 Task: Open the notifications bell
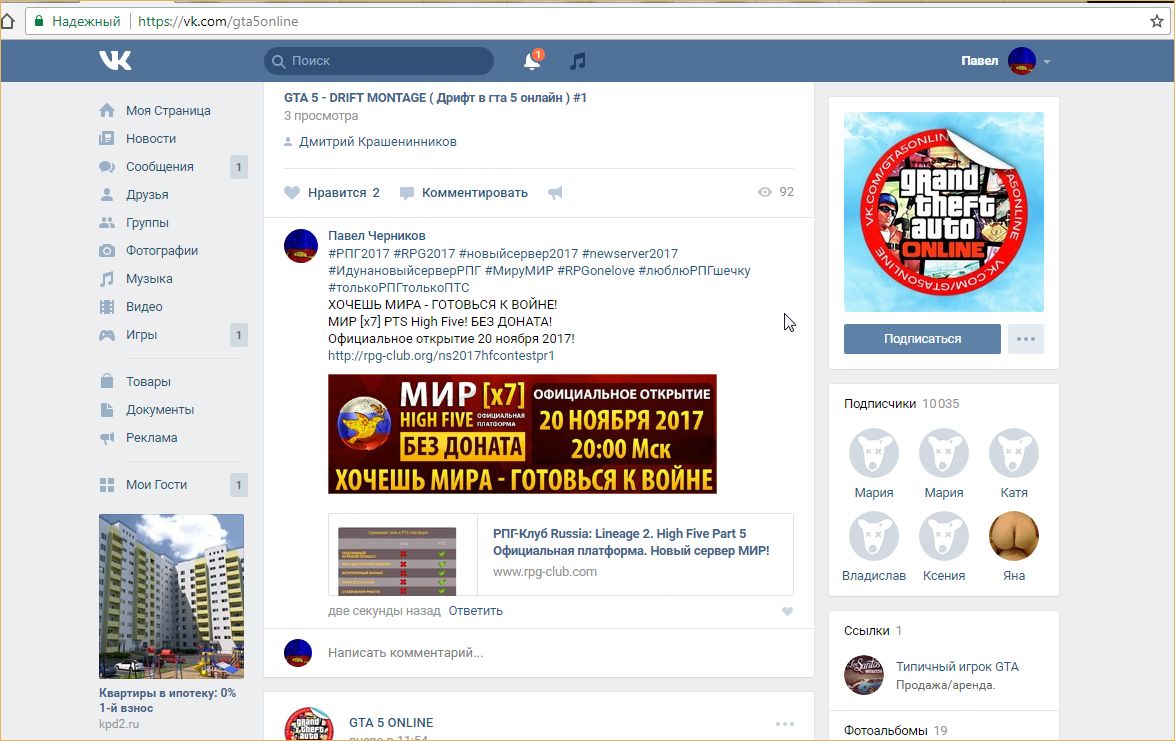point(532,61)
